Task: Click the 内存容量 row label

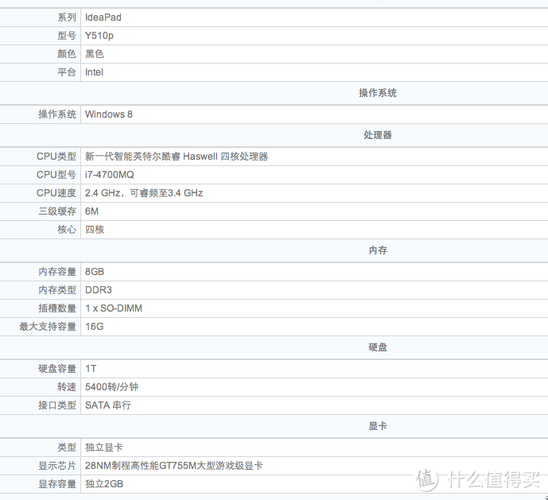Action: [x=57, y=272]
